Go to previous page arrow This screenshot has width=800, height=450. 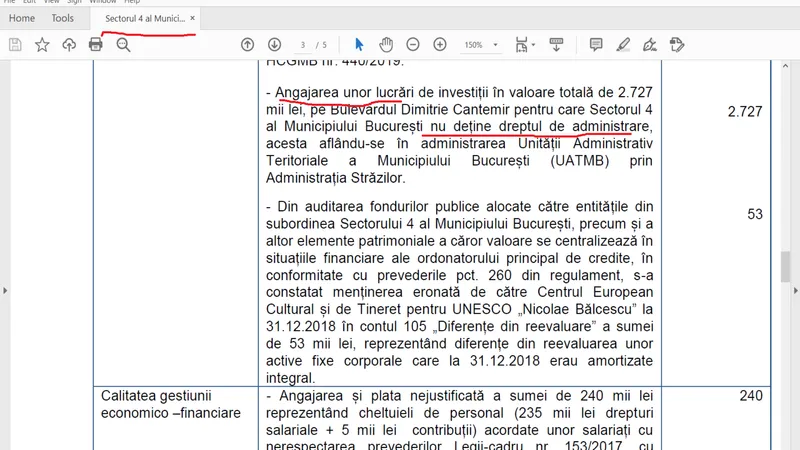coord(247,45)
